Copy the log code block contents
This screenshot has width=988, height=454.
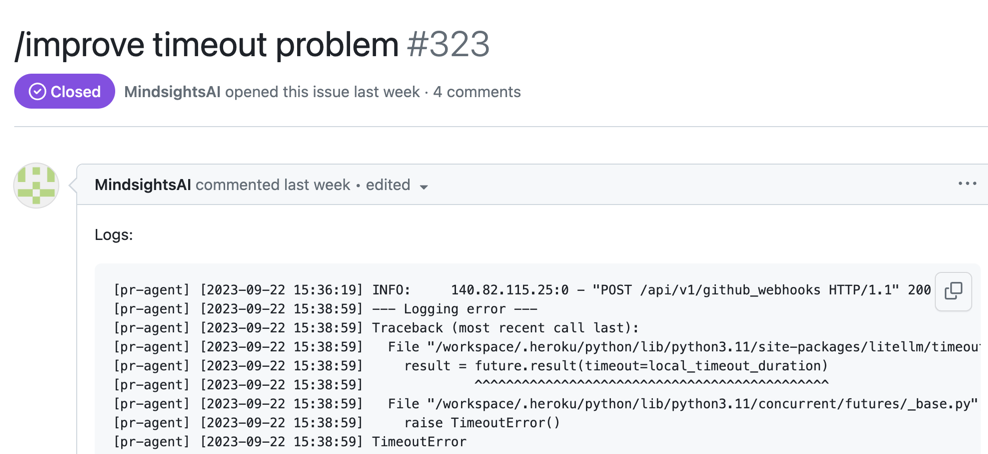tap(953, 291)
